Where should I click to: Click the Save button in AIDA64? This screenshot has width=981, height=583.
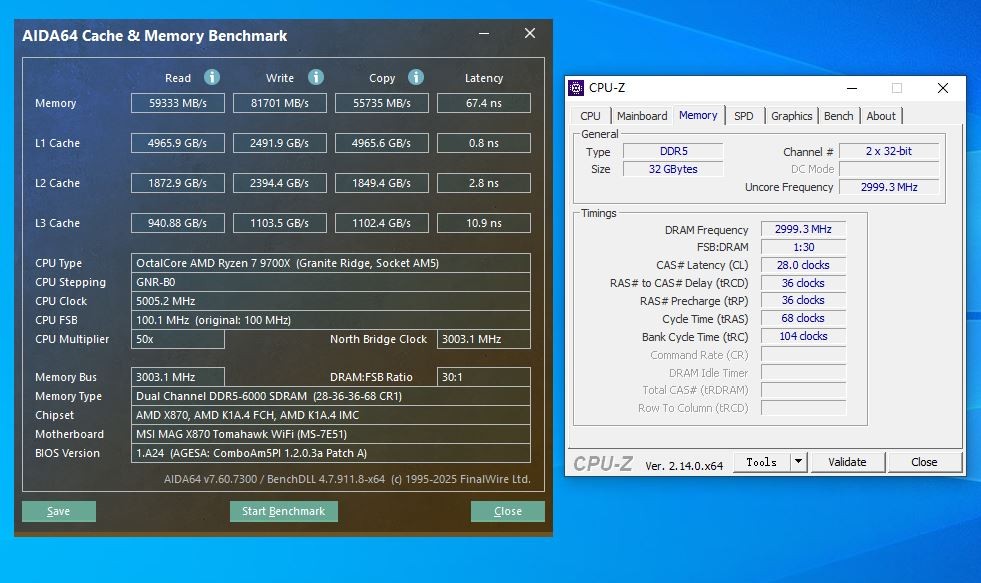click(x=59, y=511)
